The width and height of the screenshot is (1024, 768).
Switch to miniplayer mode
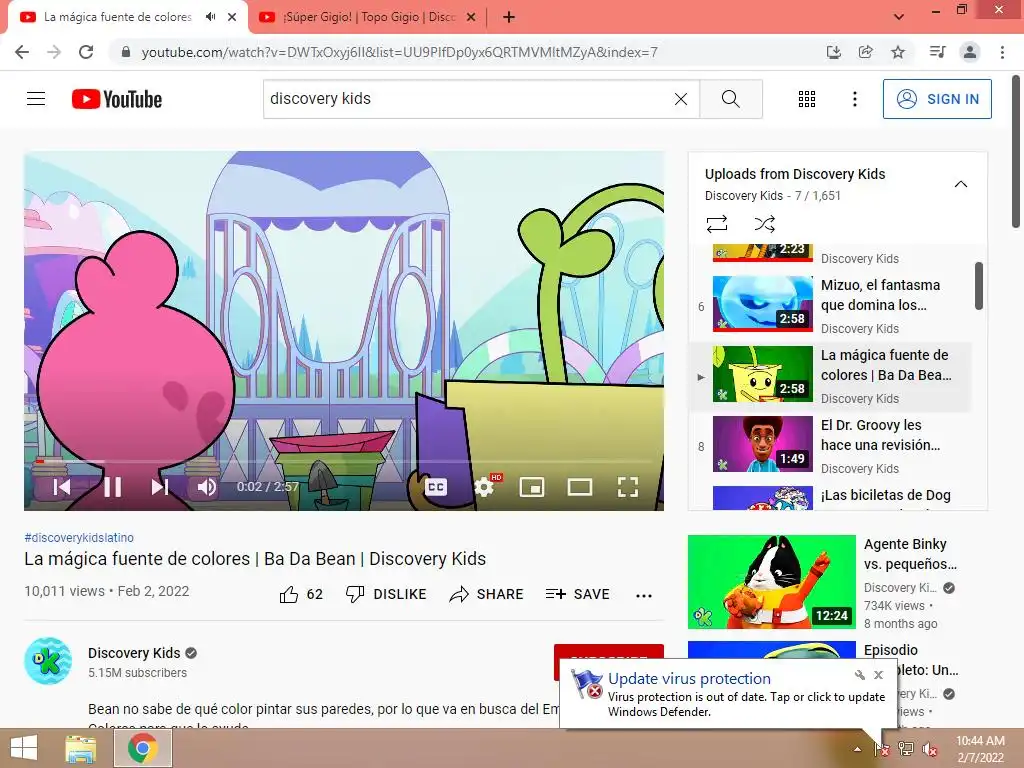tap(532, 487)
